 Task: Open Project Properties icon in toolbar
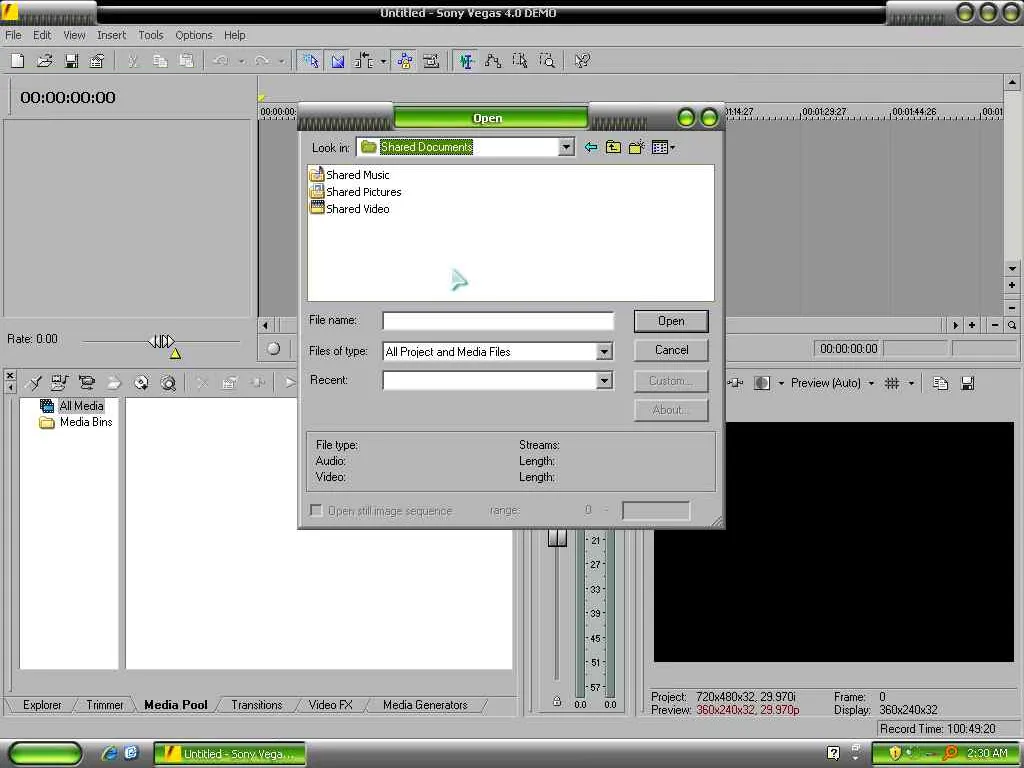(x=97, y=61)
